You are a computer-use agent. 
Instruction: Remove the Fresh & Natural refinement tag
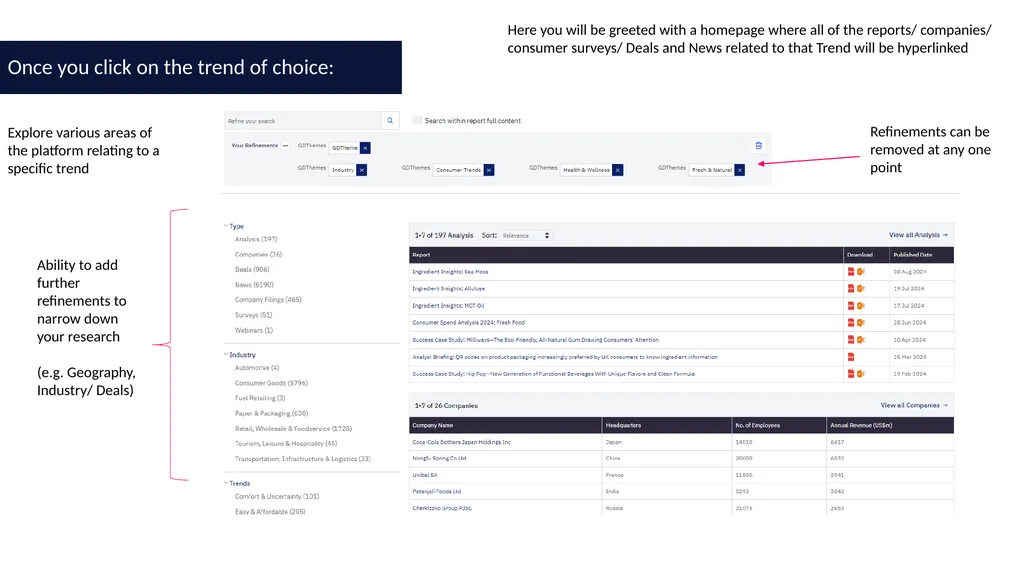coord(739,170)
